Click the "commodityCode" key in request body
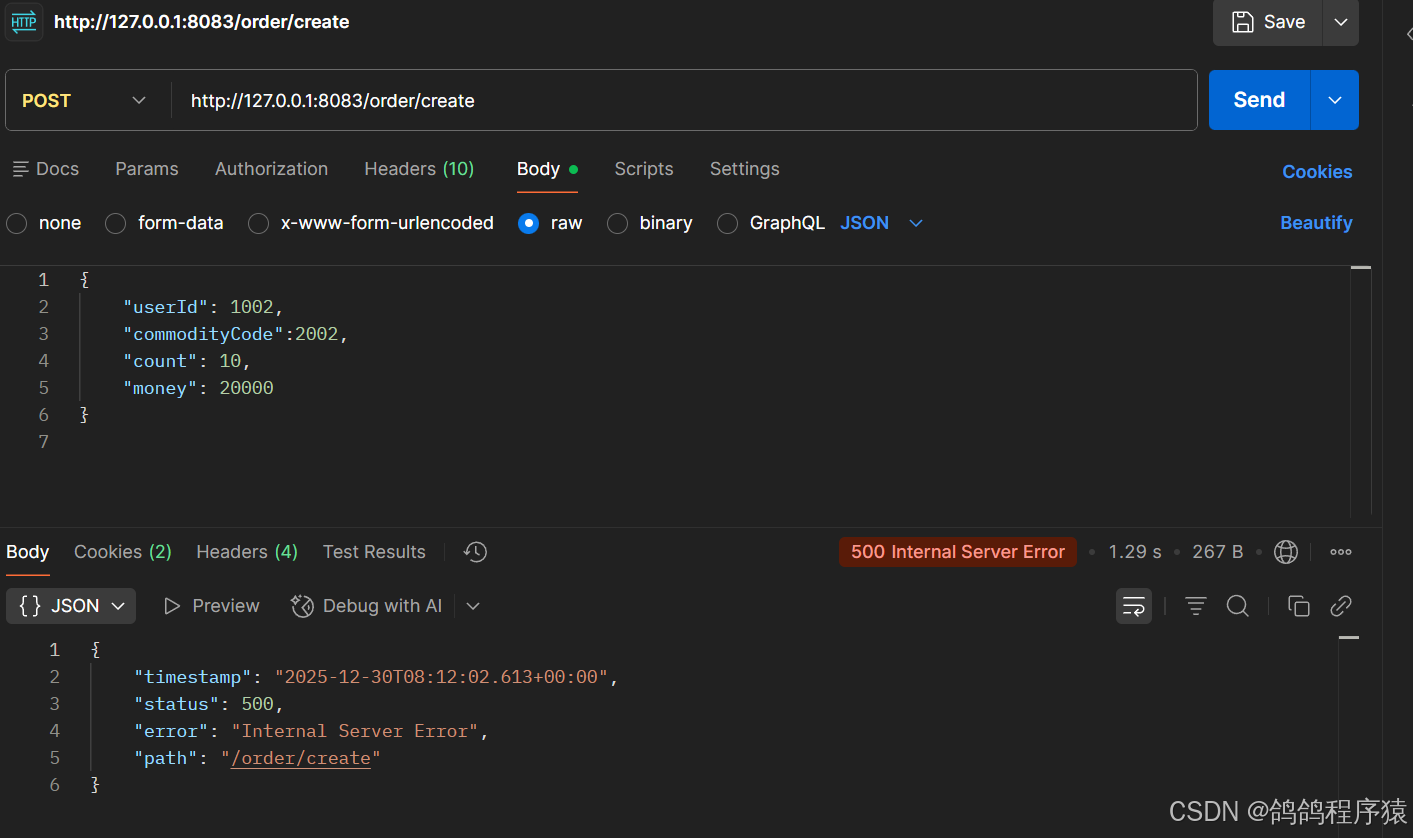Image resolution: width=1413 pixels, height=838 pixels. pos(203,334)
